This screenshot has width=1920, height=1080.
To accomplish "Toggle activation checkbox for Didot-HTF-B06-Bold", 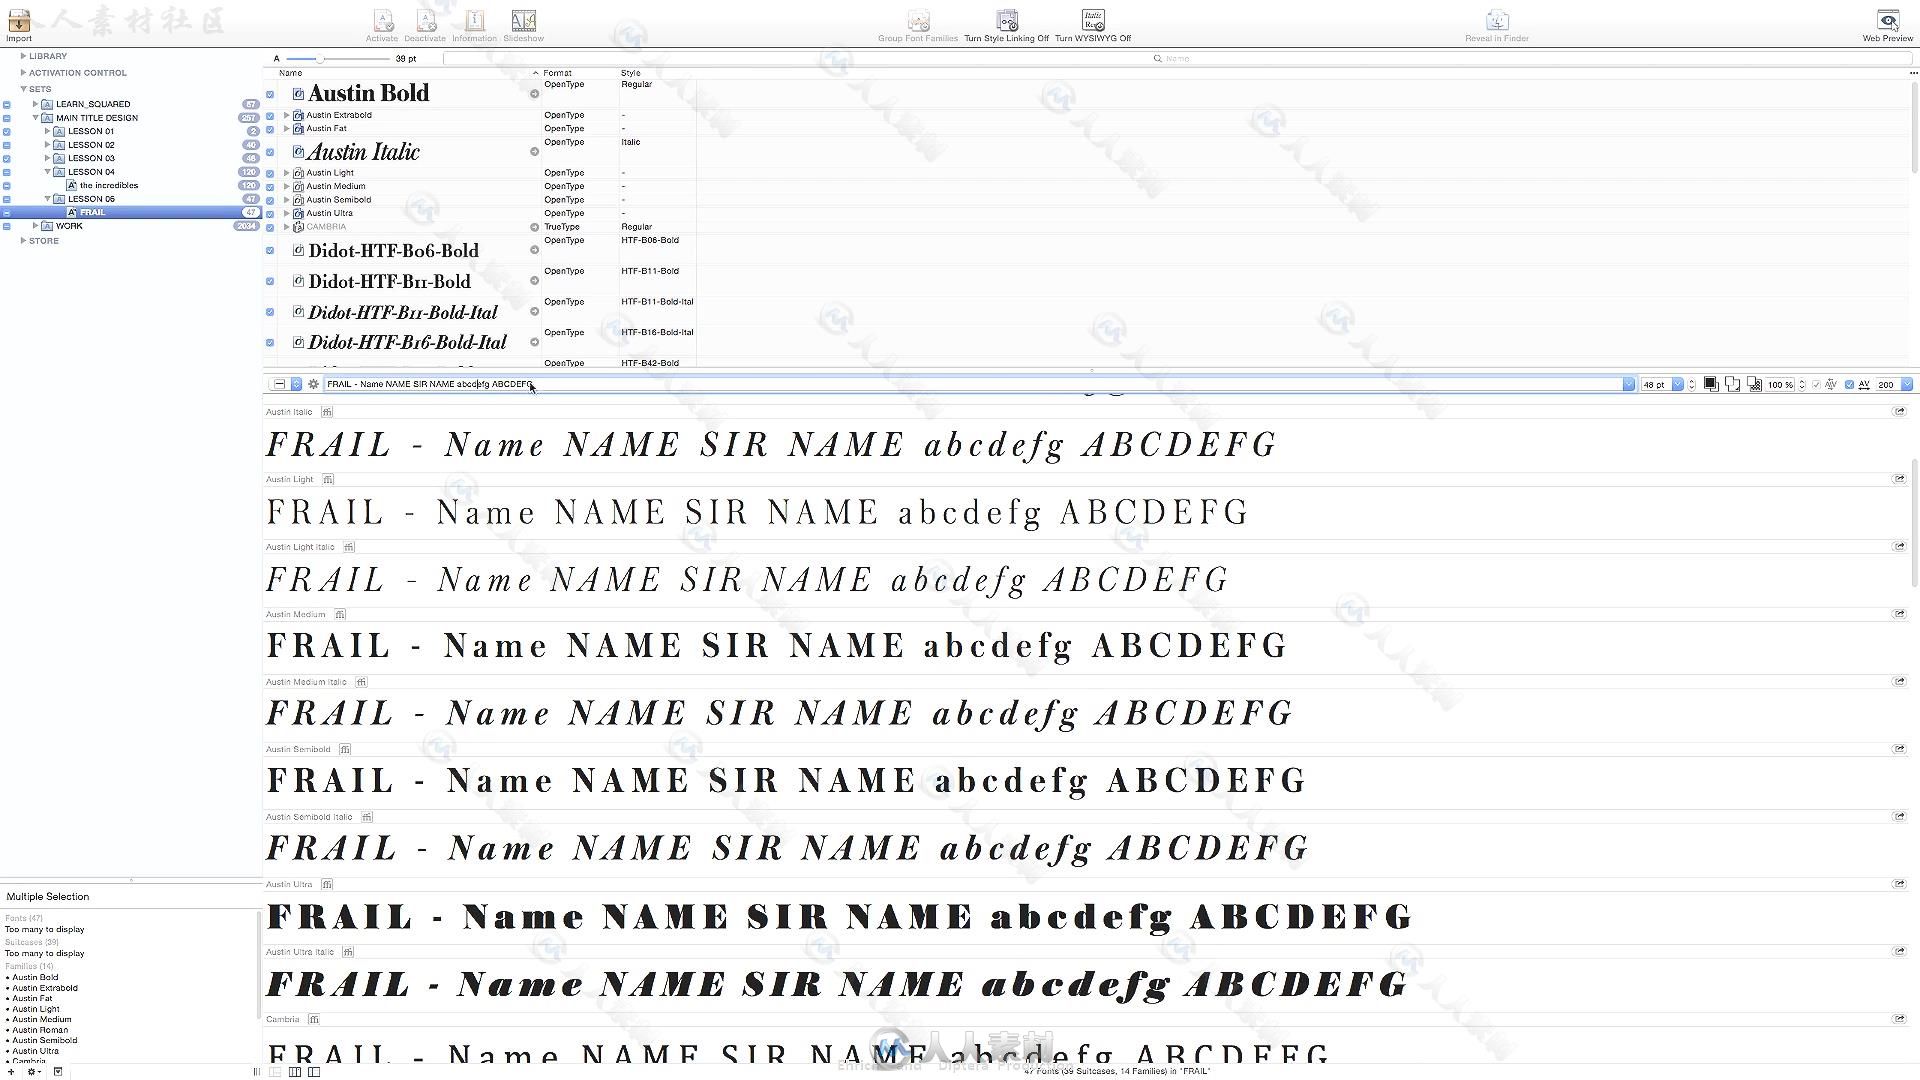I will [x=270, y=251].
